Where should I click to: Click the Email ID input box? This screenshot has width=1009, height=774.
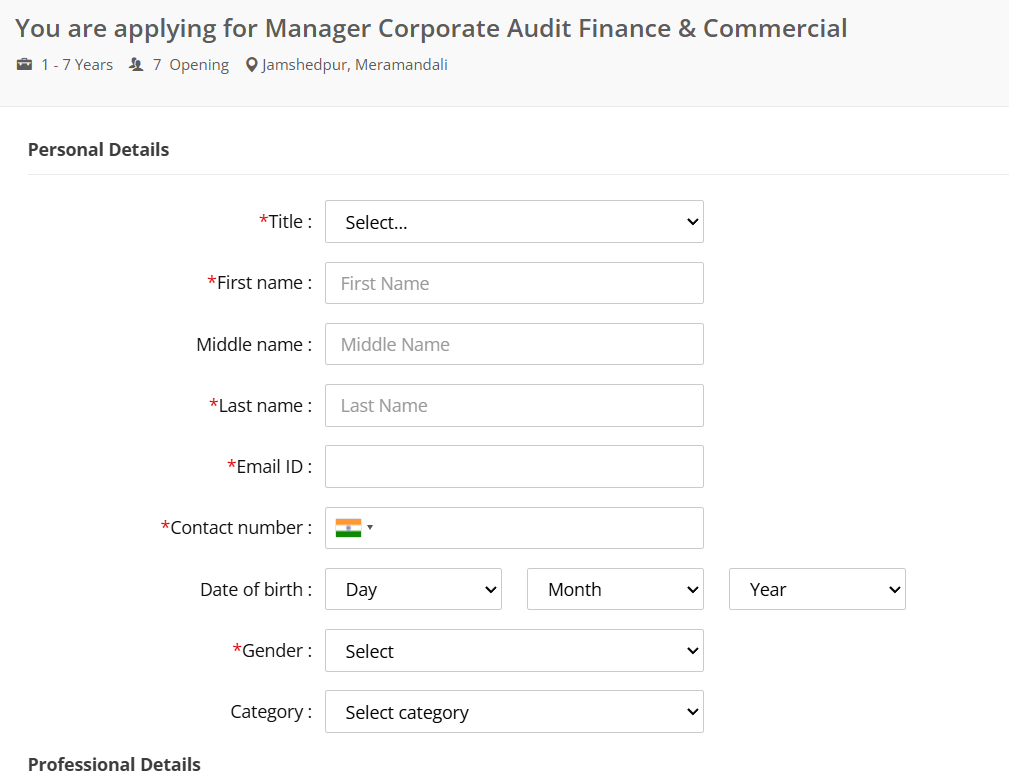[x=514, y=467]
